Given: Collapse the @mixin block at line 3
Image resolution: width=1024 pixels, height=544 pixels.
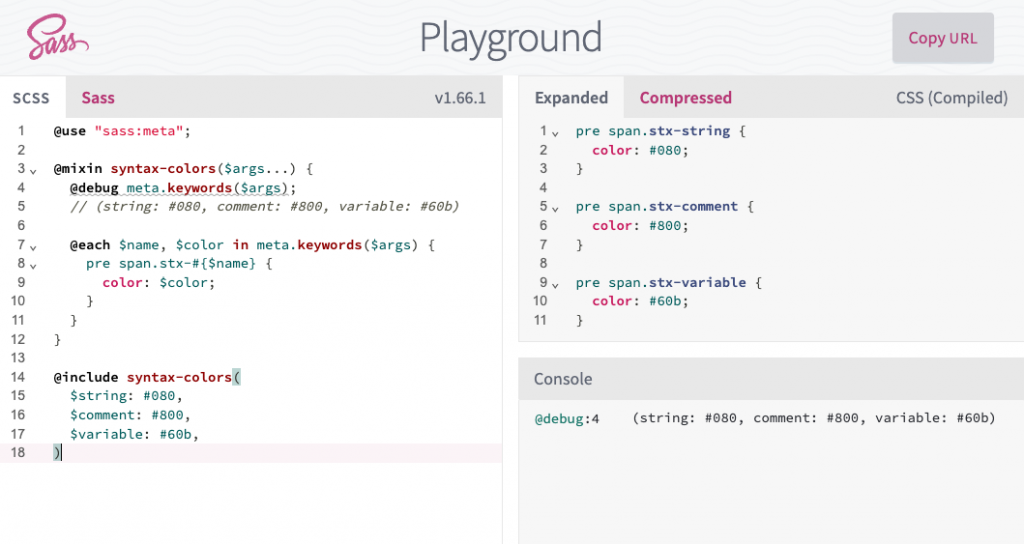Looking at the screenshot, I should (x=33, y=172).
